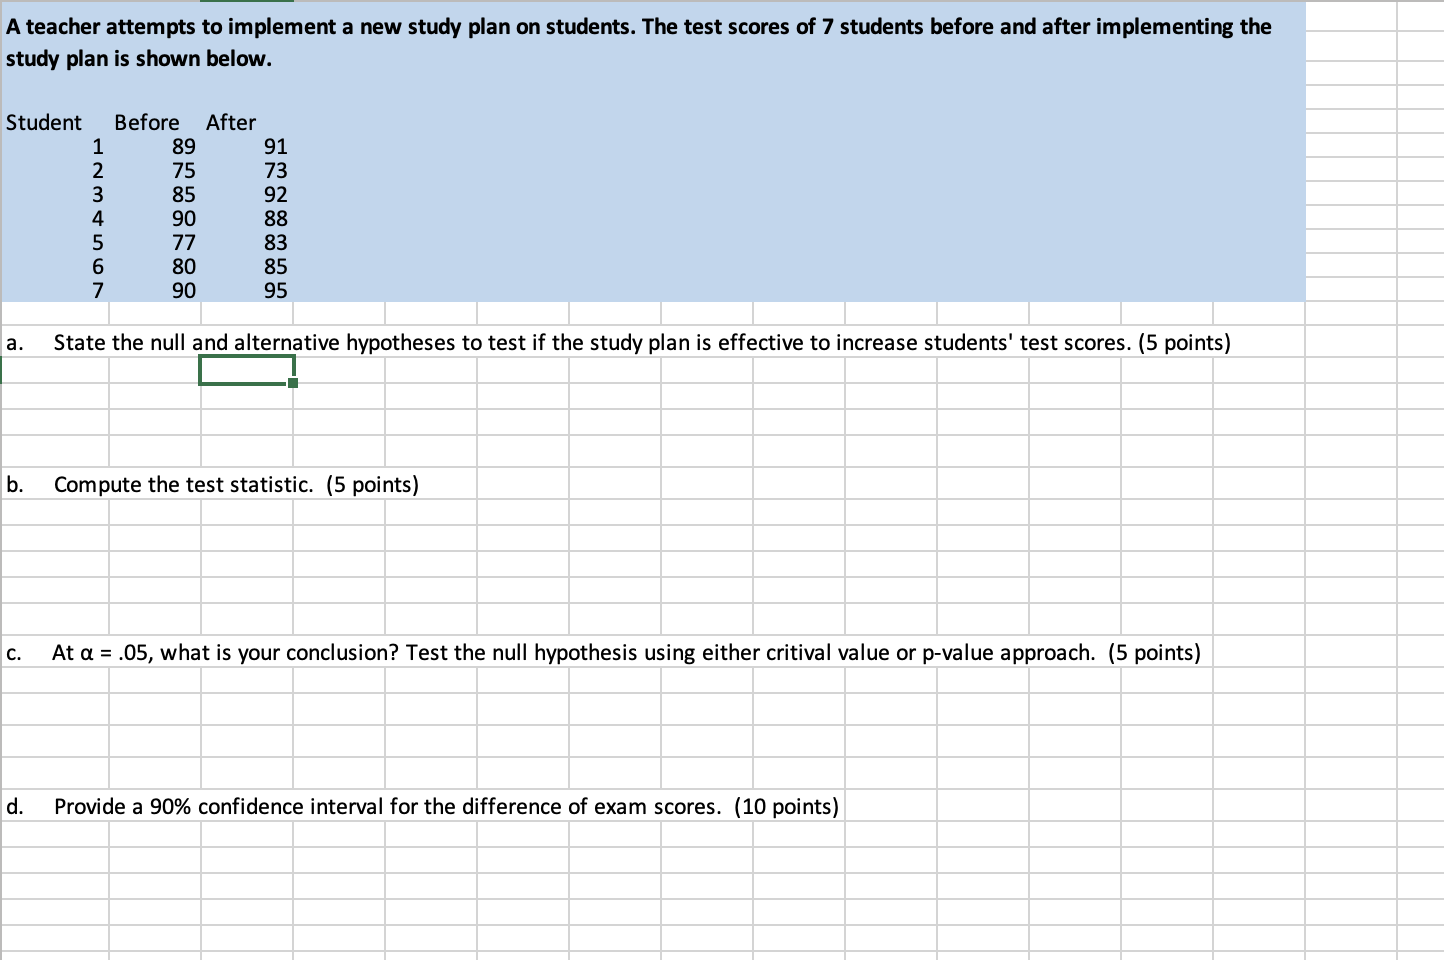Viewport: 1444px width, 960px height.
Task: Select the cell with Student number 5
Action: pos(97,242)
